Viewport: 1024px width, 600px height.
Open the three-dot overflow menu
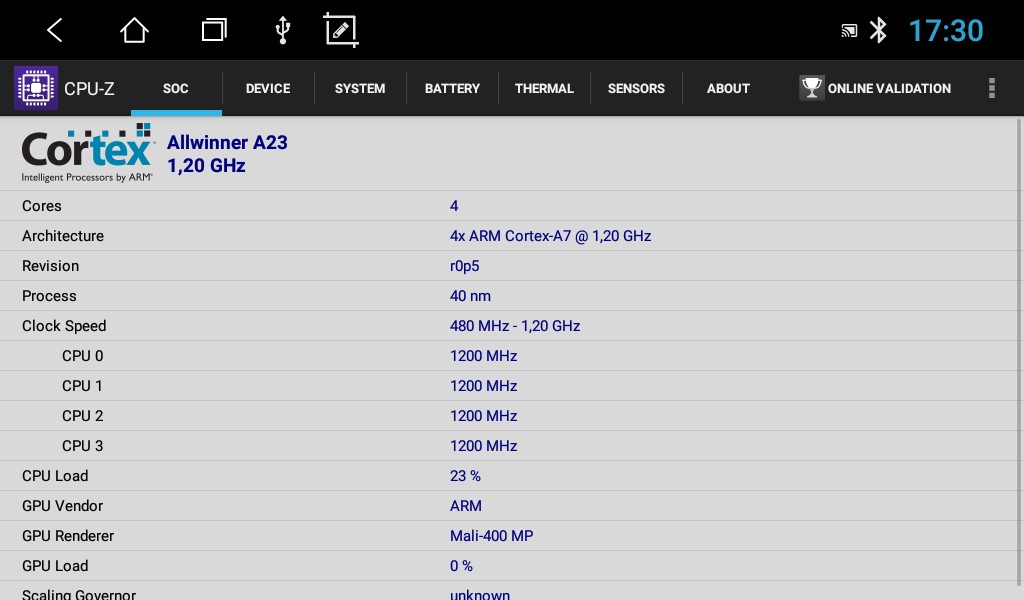(x=991, y=88)
